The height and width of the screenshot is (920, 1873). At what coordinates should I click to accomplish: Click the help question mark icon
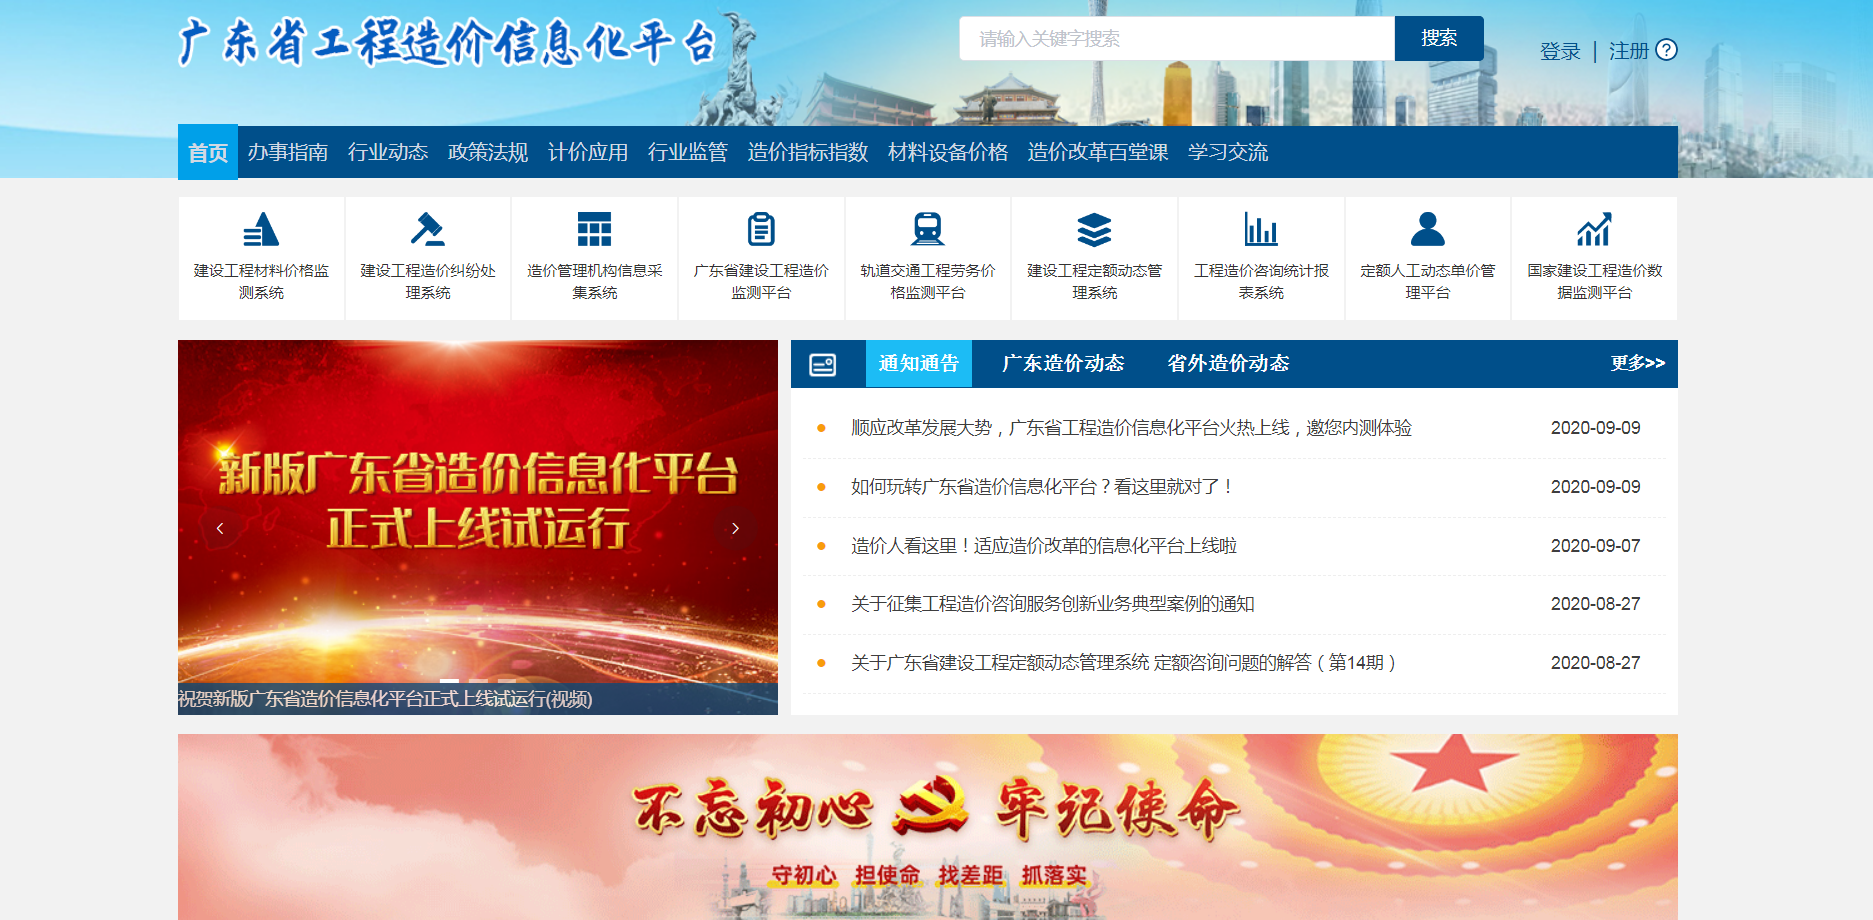click(x=1667, y=50)
